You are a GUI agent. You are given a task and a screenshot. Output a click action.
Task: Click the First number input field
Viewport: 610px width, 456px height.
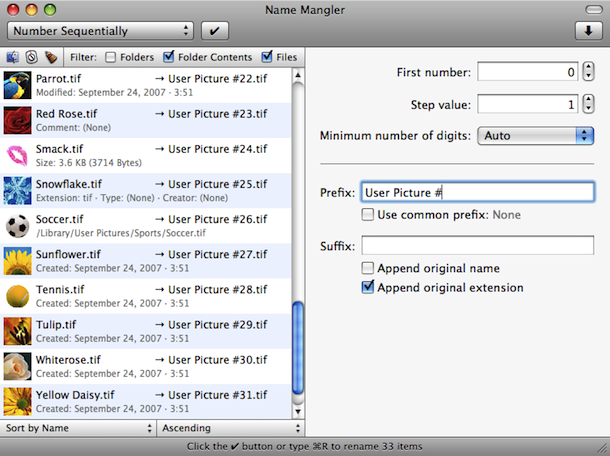click(x=528, y=72)
